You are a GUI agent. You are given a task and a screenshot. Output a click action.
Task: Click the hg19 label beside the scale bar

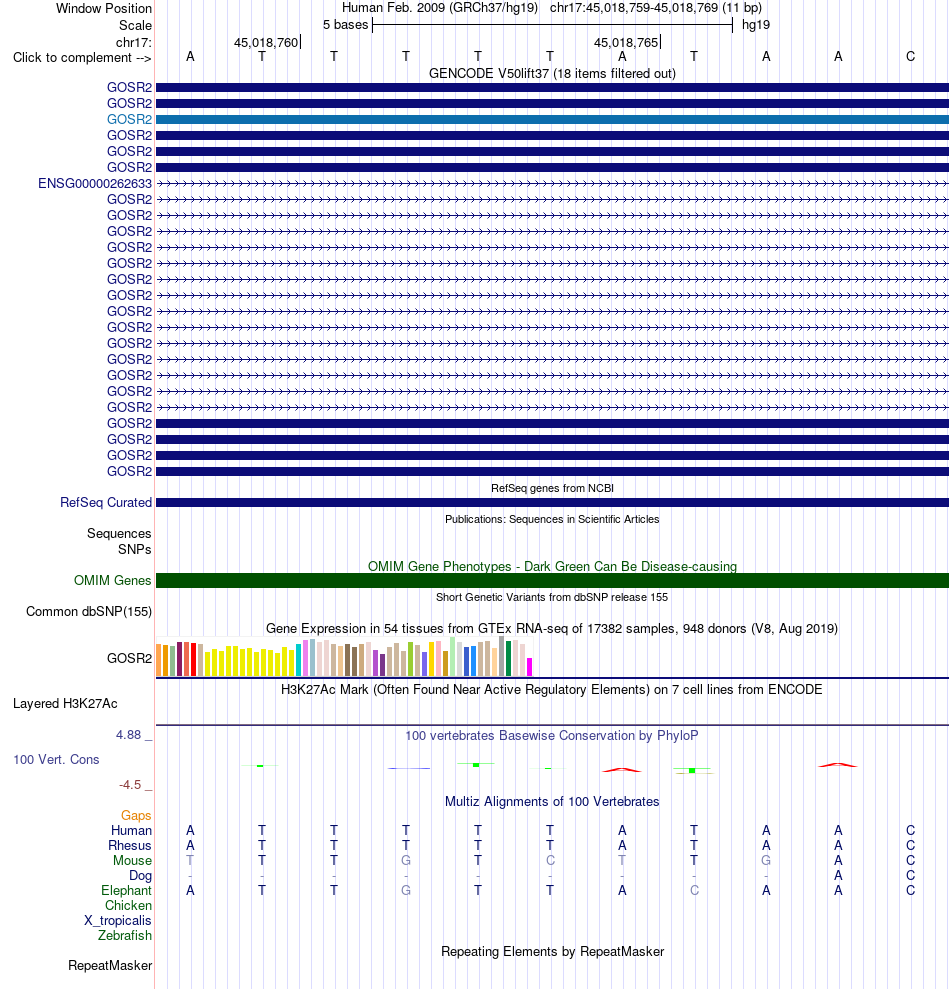tap(756, 25)
